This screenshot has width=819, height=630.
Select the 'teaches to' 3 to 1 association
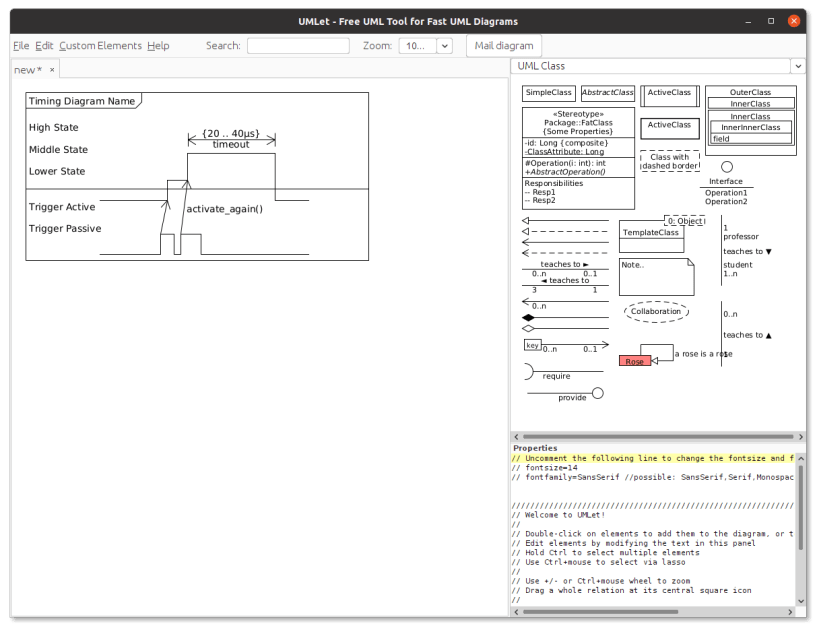tap(565, 285)
